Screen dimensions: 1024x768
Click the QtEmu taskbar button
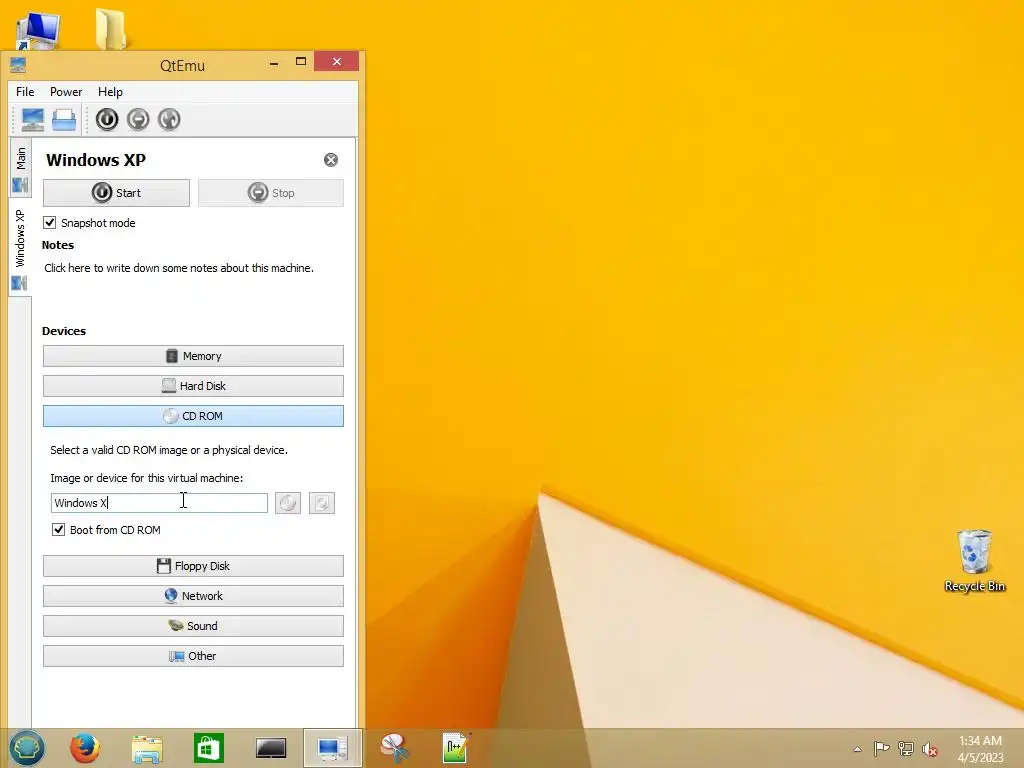332,748
